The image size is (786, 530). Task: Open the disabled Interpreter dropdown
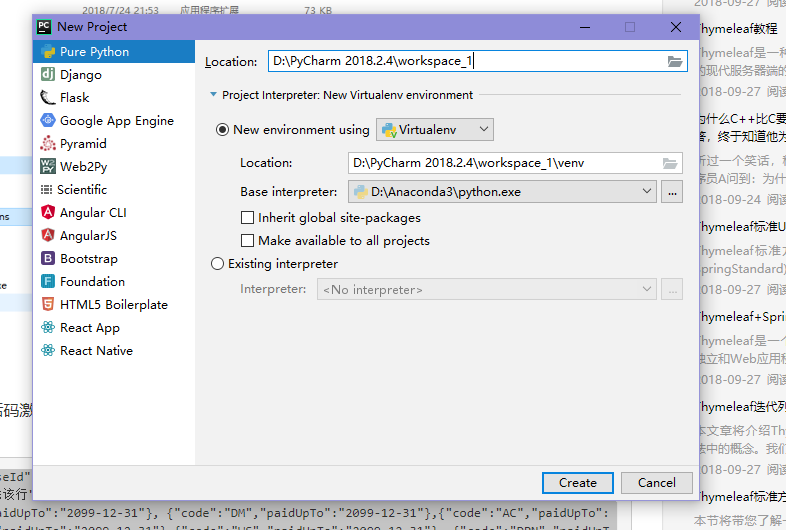(486, 290)
